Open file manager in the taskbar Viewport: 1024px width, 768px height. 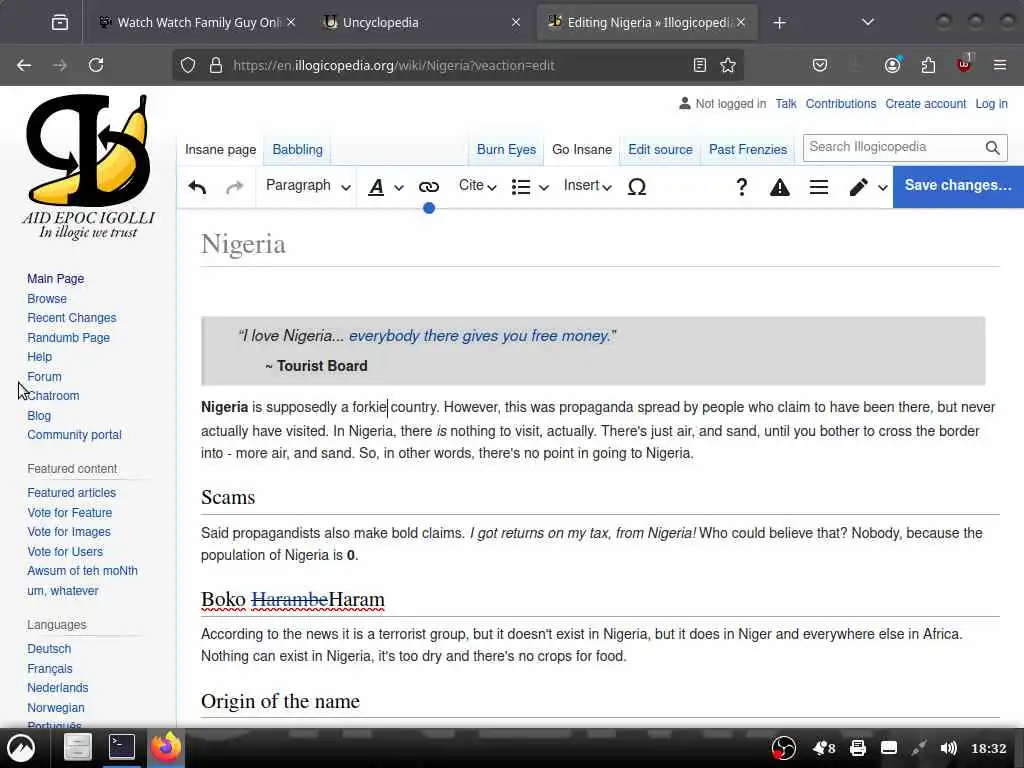(78, 747)
